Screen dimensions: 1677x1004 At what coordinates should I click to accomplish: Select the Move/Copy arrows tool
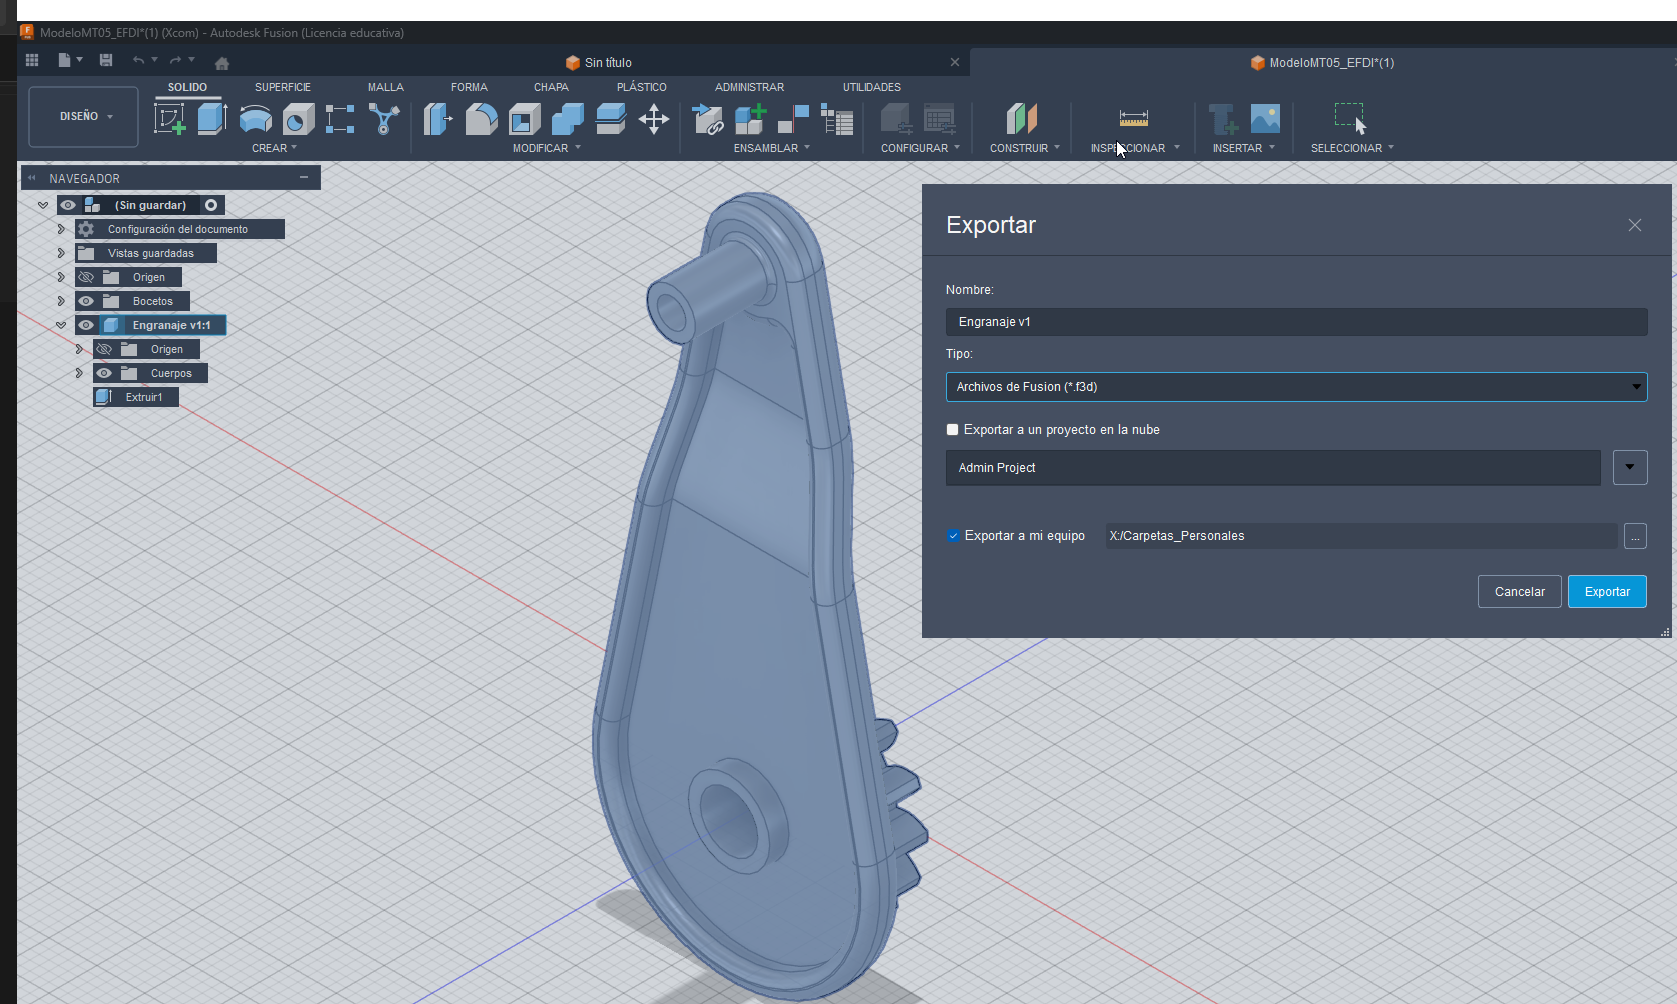tap(654, 119)
